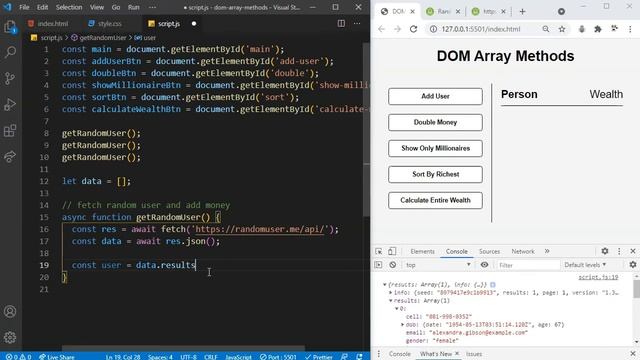Change the CRLF end of line setting
640x360 pixels.
click(211, 357)
